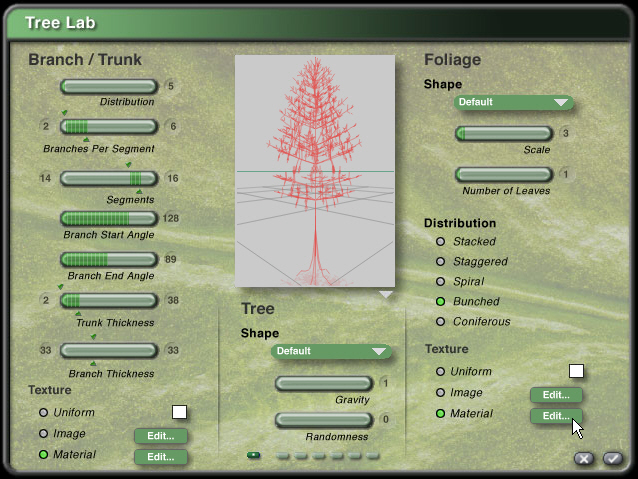Select the last empty memory dot
Screen dimensions: 638x479
pos(372,455)
